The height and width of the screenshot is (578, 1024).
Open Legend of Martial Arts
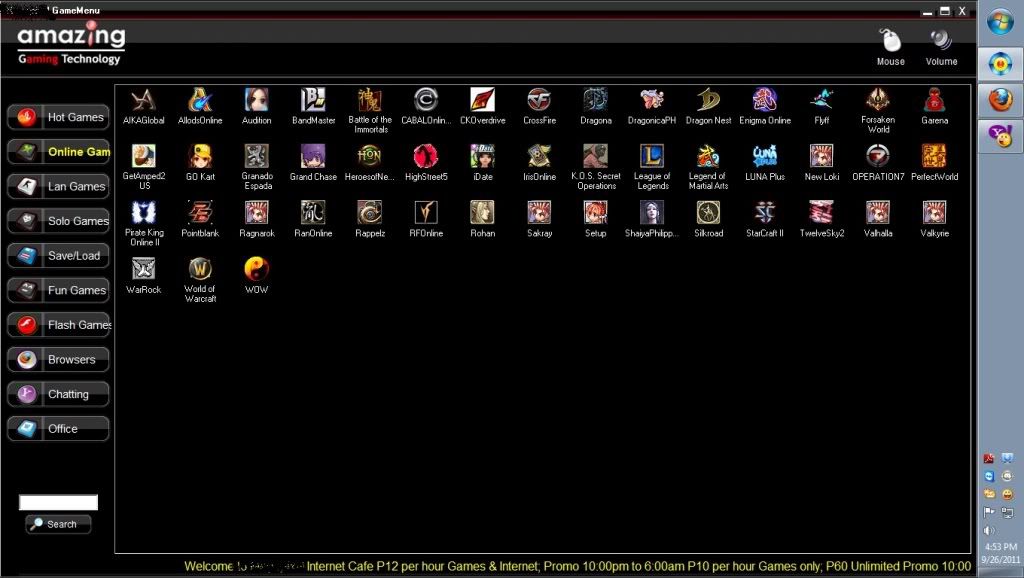pos(708,157)
